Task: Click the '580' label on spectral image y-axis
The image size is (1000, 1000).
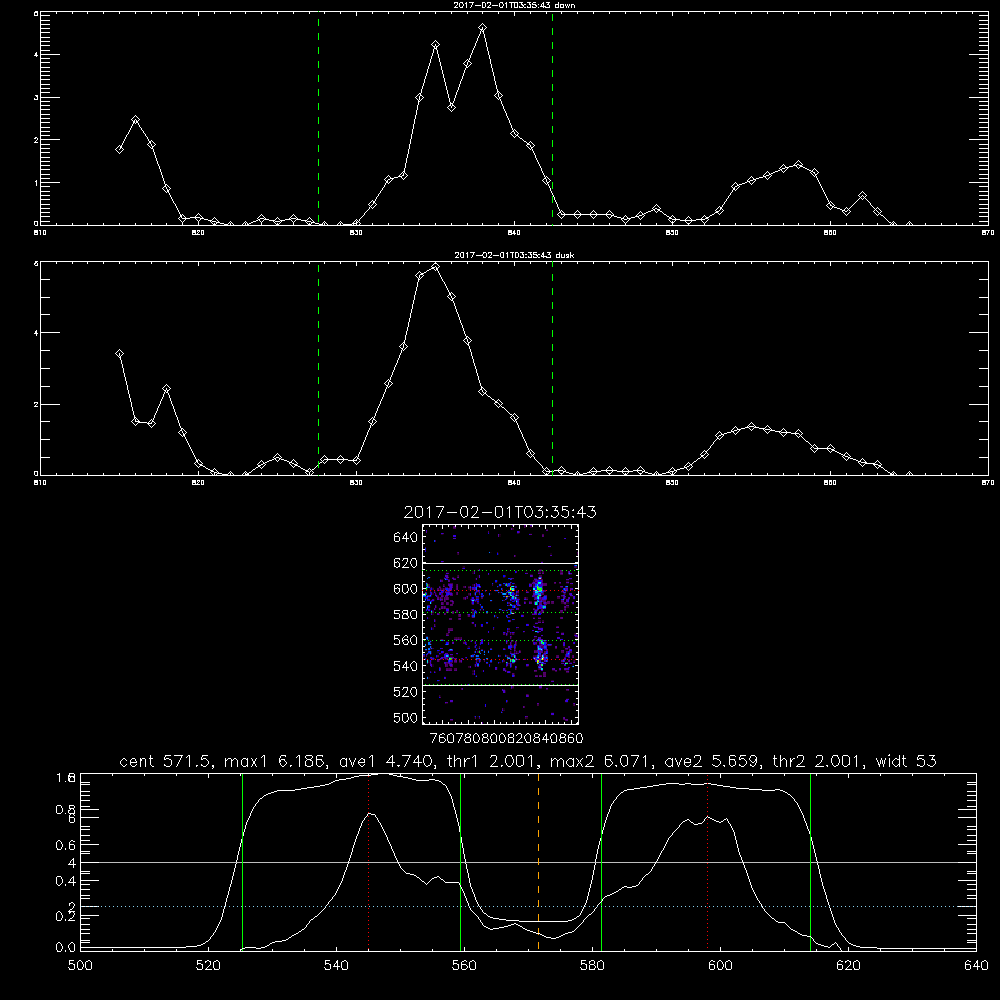Action: [x=406, y=614]
